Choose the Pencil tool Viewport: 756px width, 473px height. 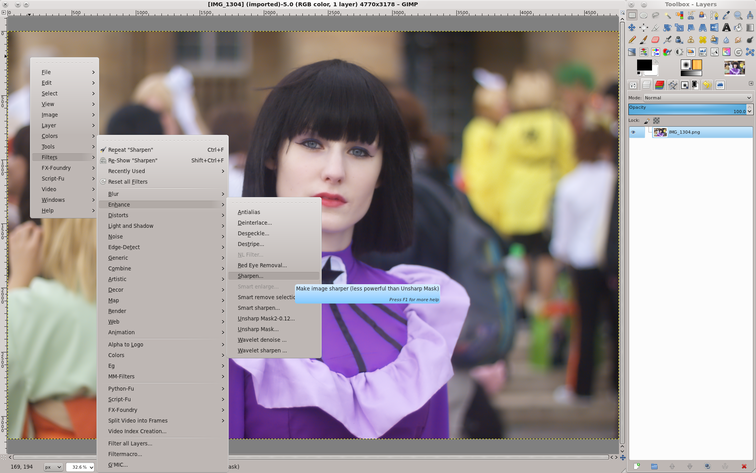(x=632, y=39)
